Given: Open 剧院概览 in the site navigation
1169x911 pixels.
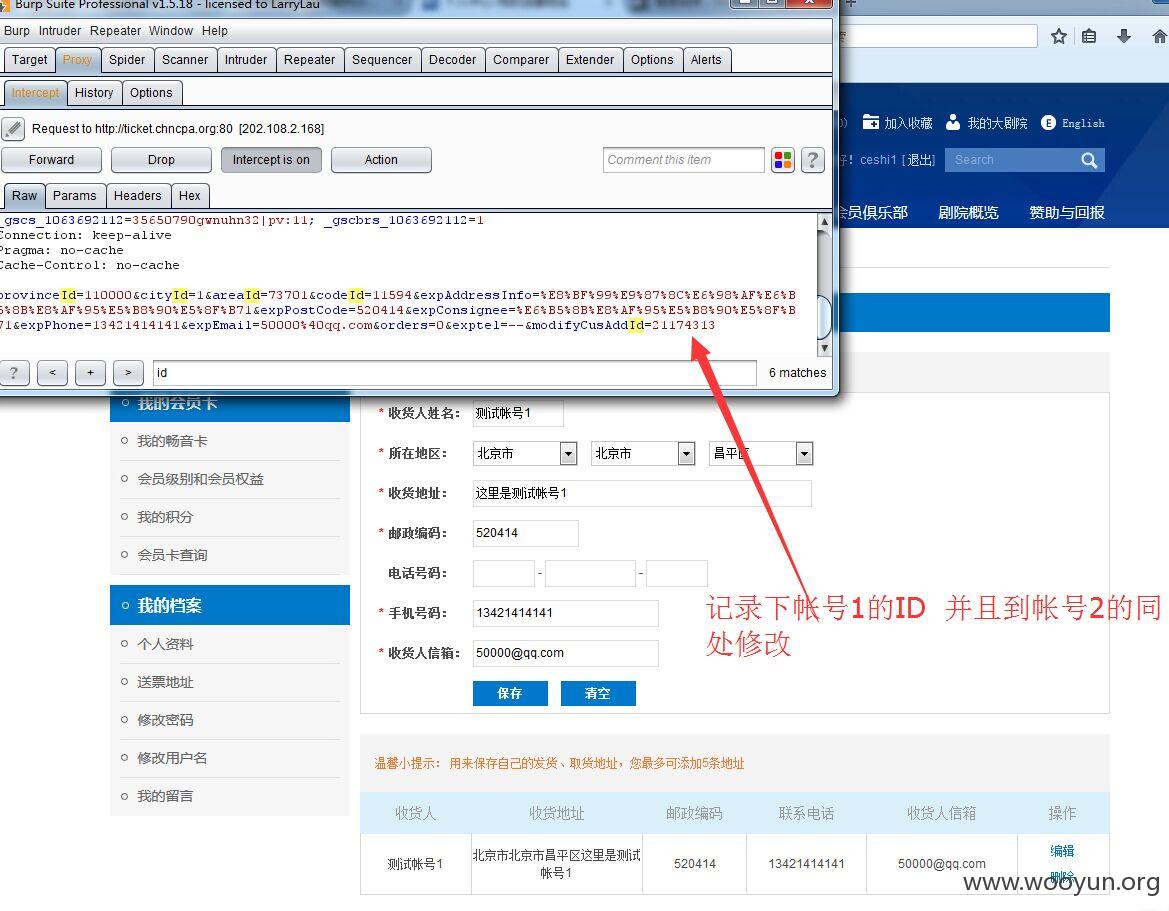Looking at the screenshot, I should (x=968, y=212).
